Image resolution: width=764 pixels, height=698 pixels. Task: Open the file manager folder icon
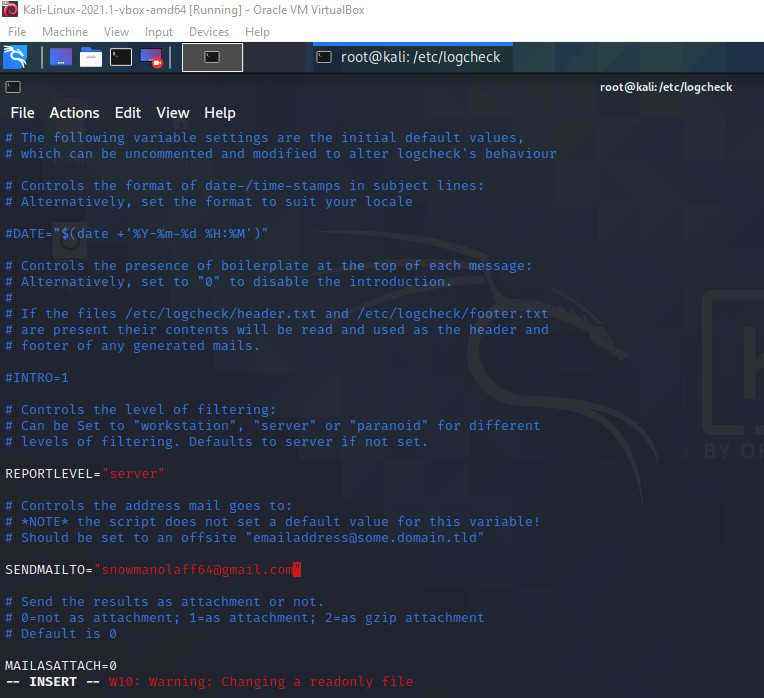[91, 57]
